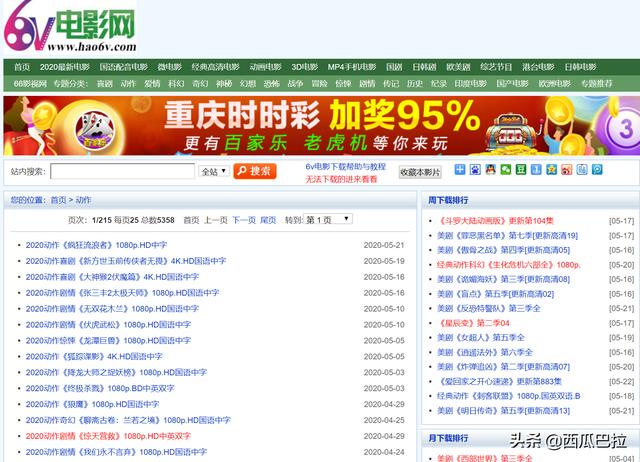Open 美剧《明日传奇》第五季 ranking link
The image size is (640, 462).
click(503, 411)
